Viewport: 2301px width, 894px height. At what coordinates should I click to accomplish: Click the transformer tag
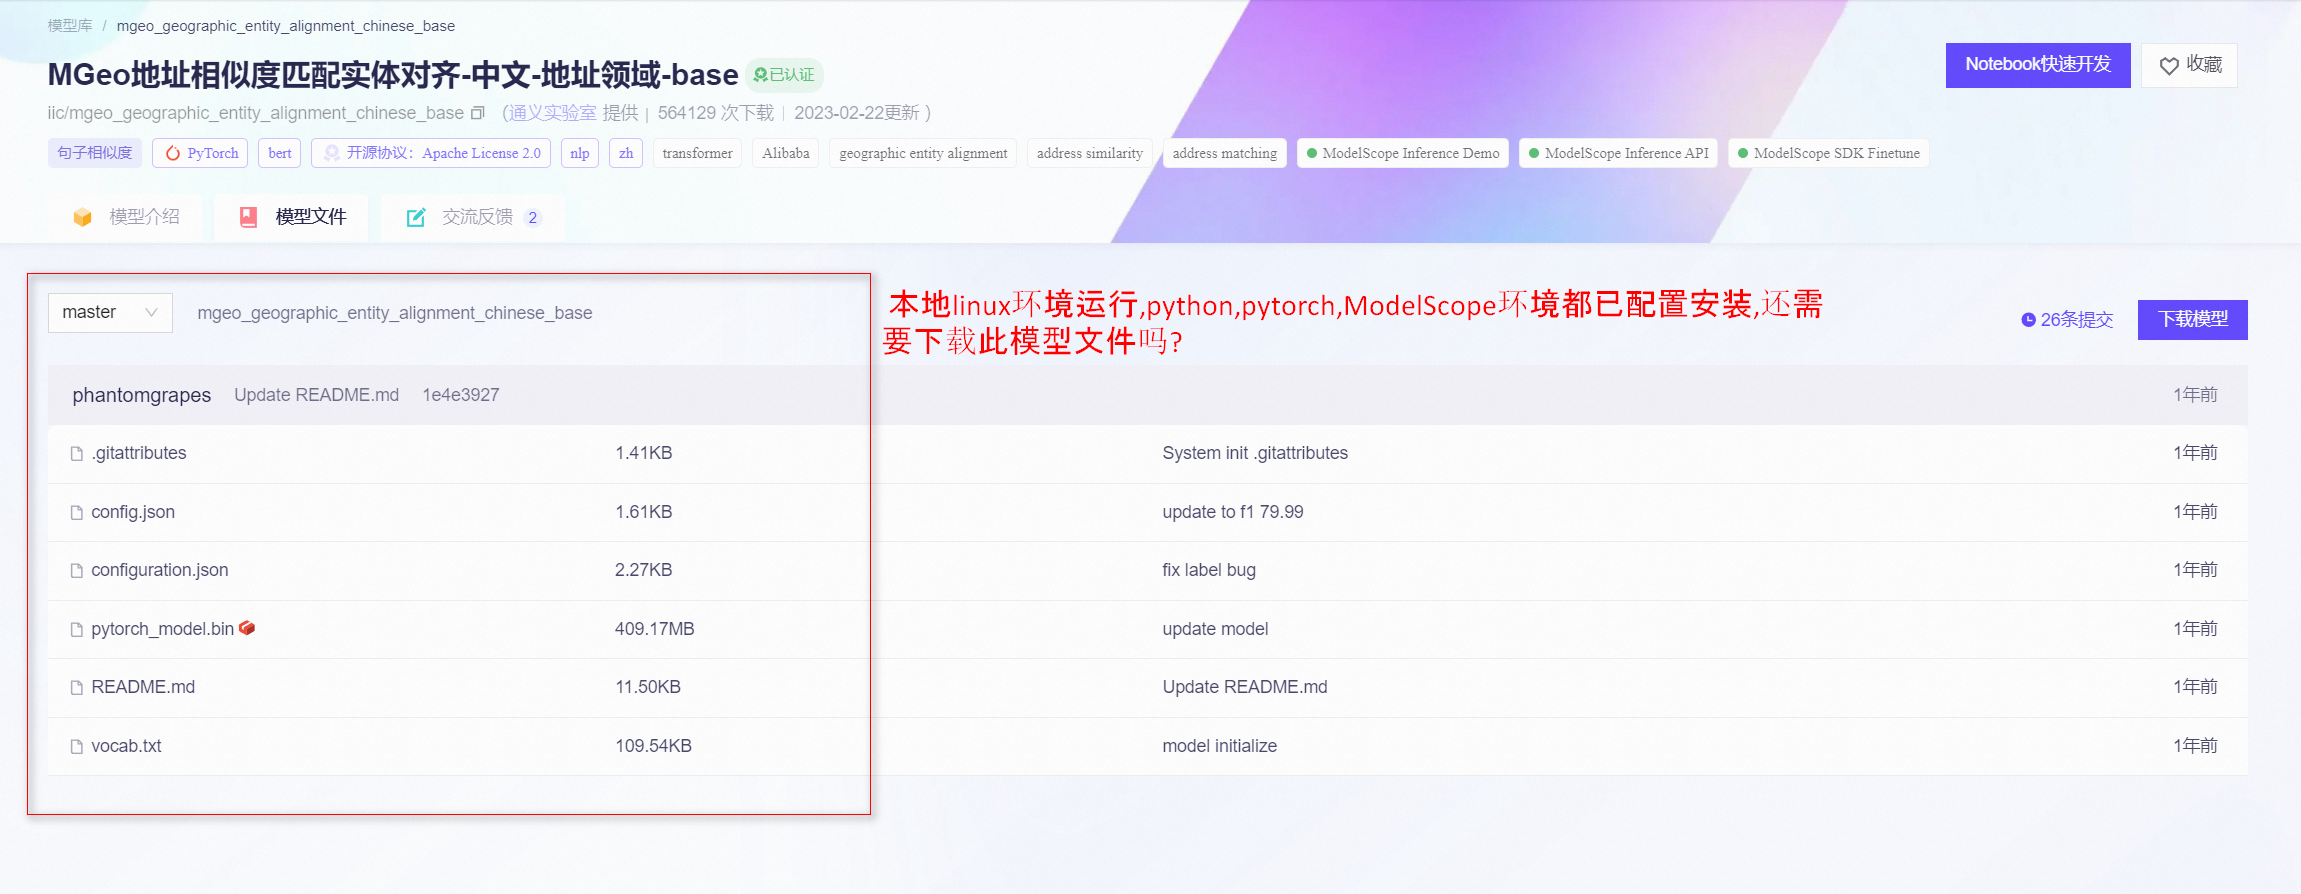click(x=697, y=153)
